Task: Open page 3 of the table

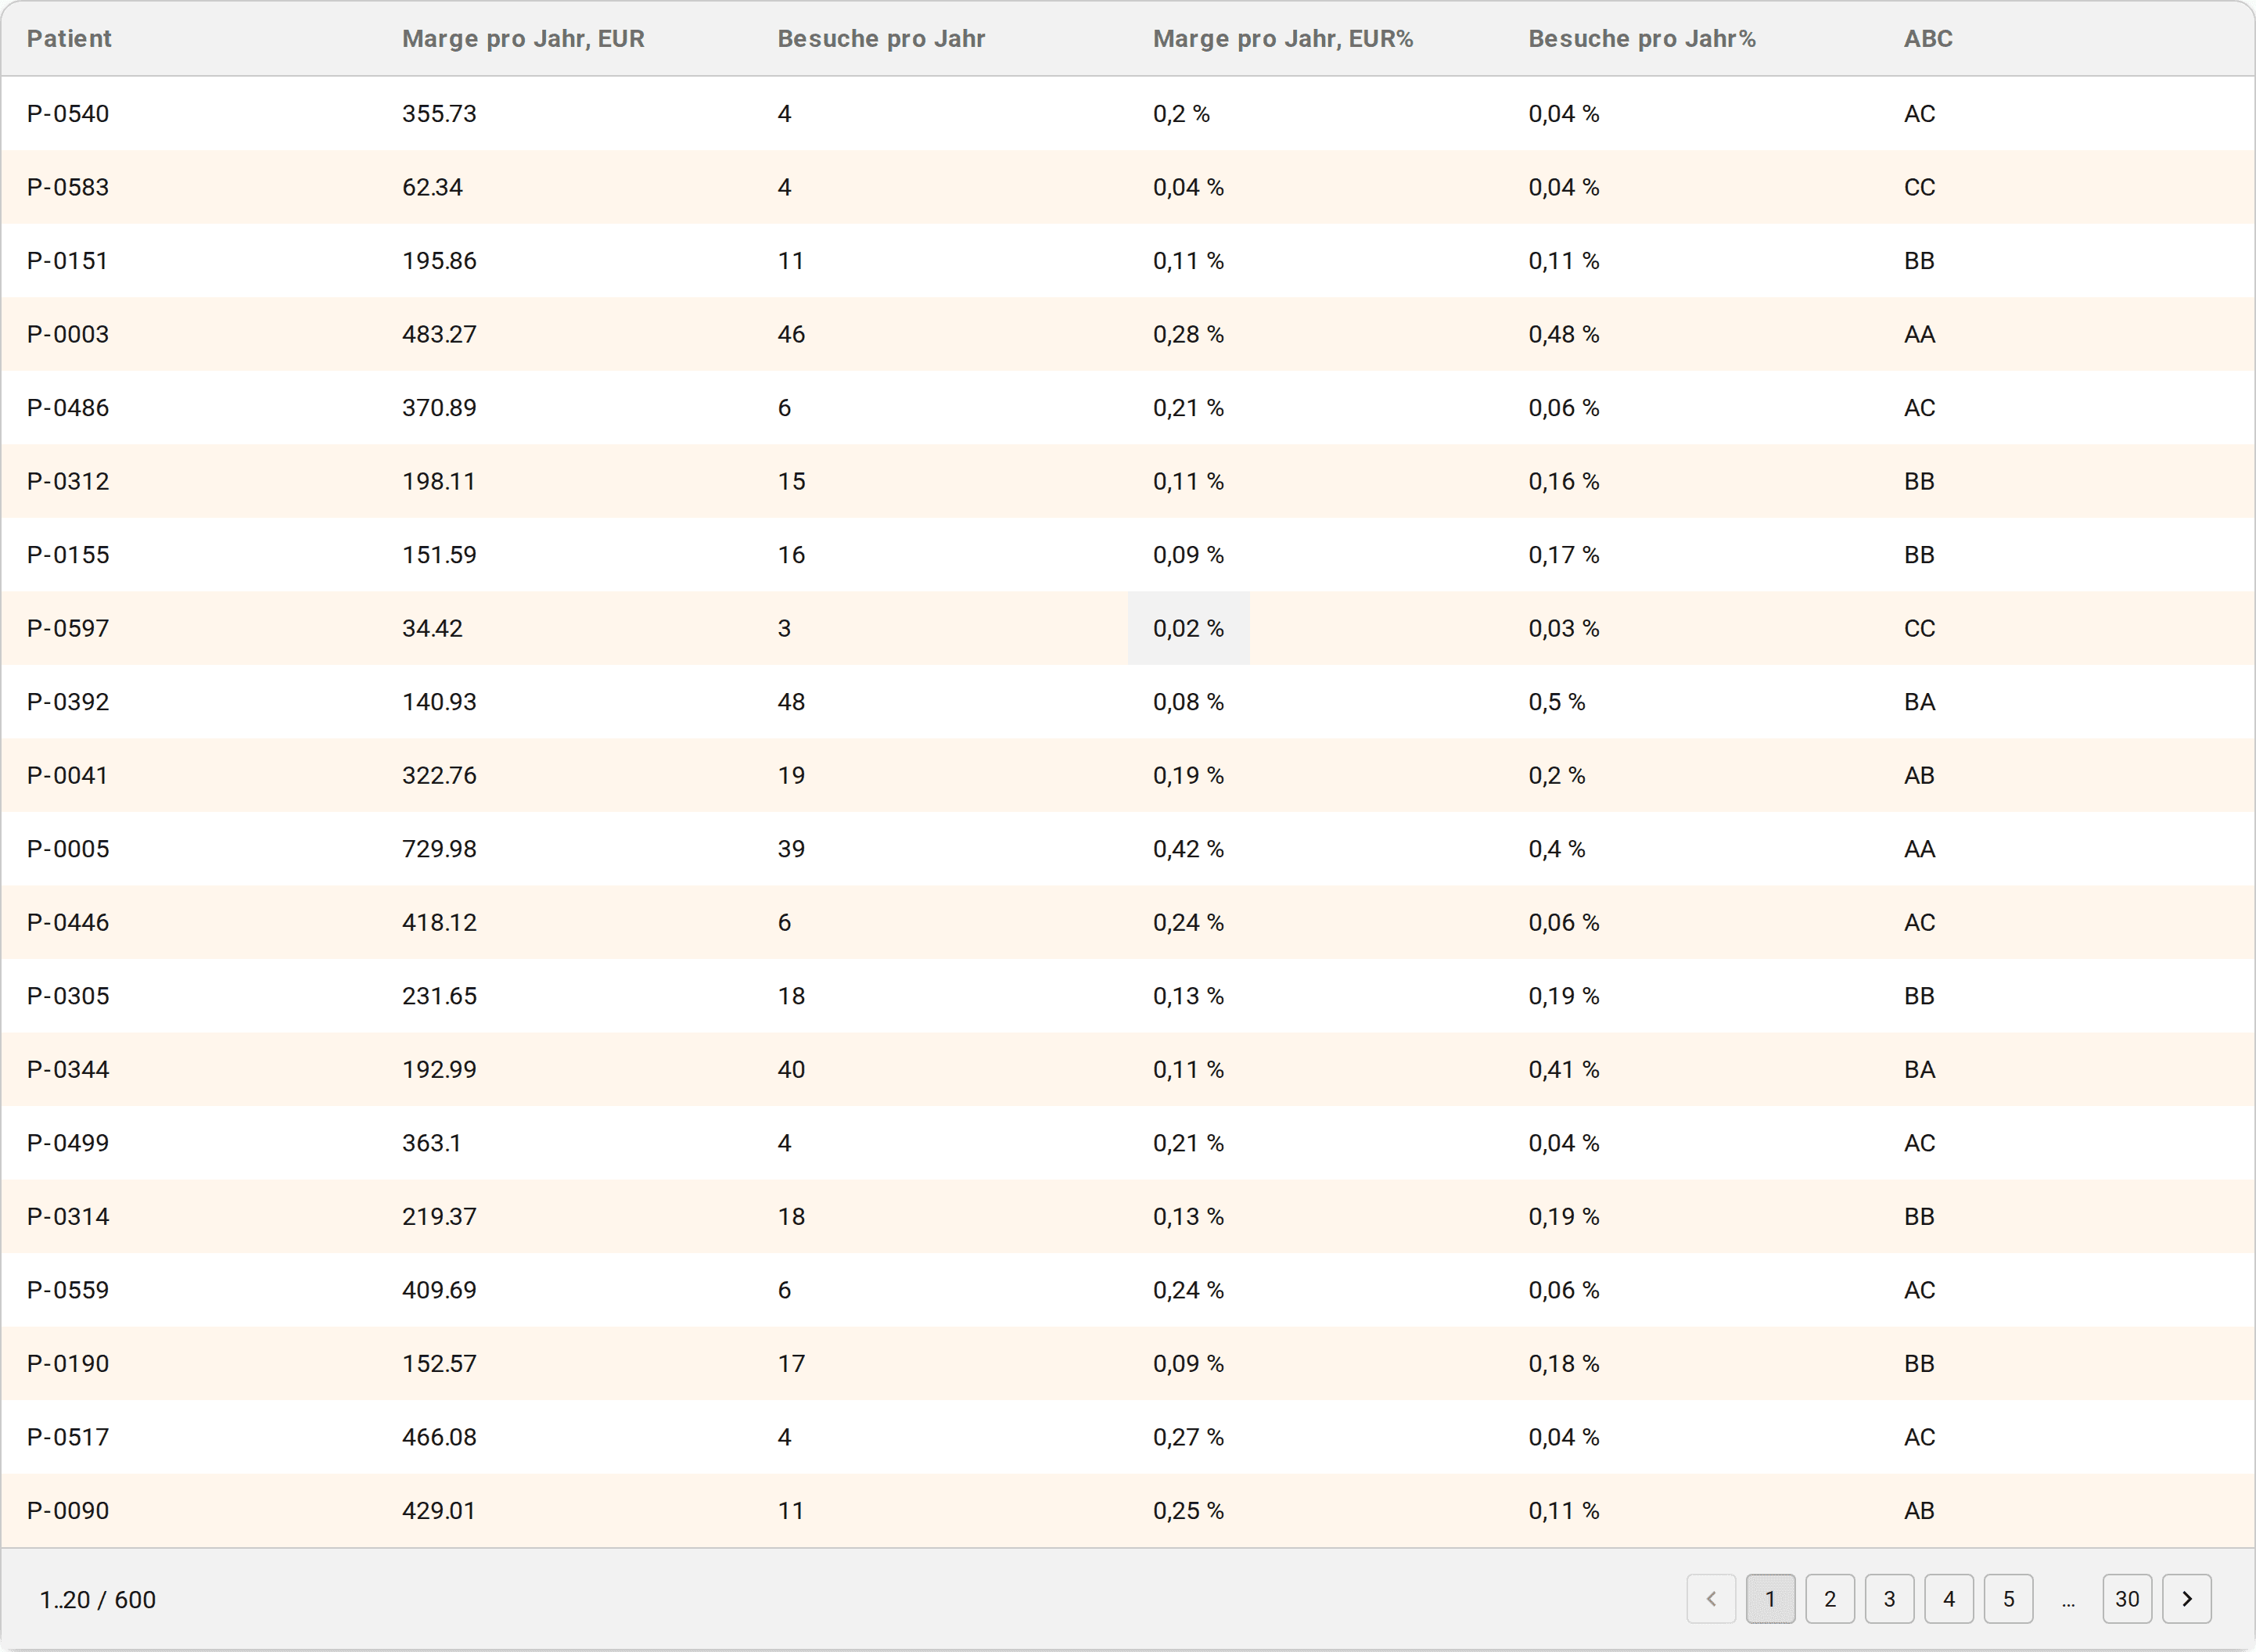Action: [1889, 1599]
